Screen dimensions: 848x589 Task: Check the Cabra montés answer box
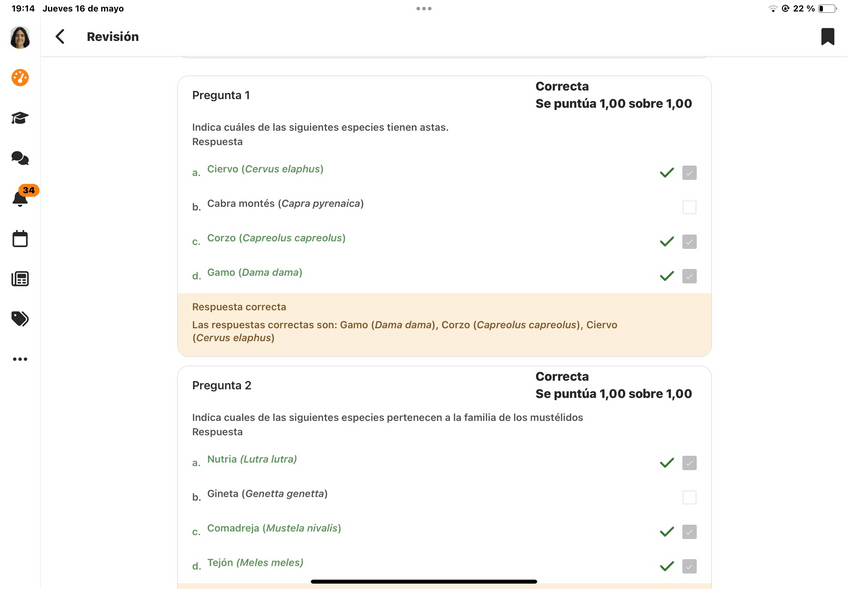point(689,207)
